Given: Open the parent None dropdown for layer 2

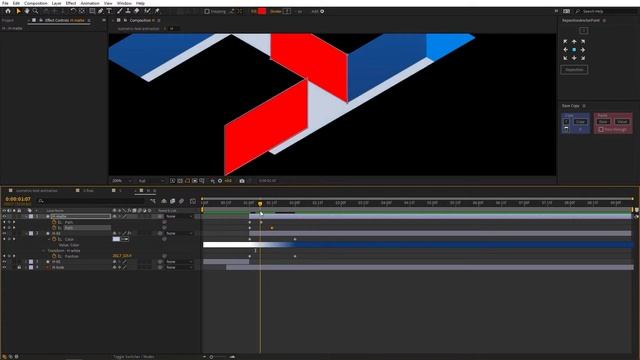Looking at the screenshot, I should 179,233.
